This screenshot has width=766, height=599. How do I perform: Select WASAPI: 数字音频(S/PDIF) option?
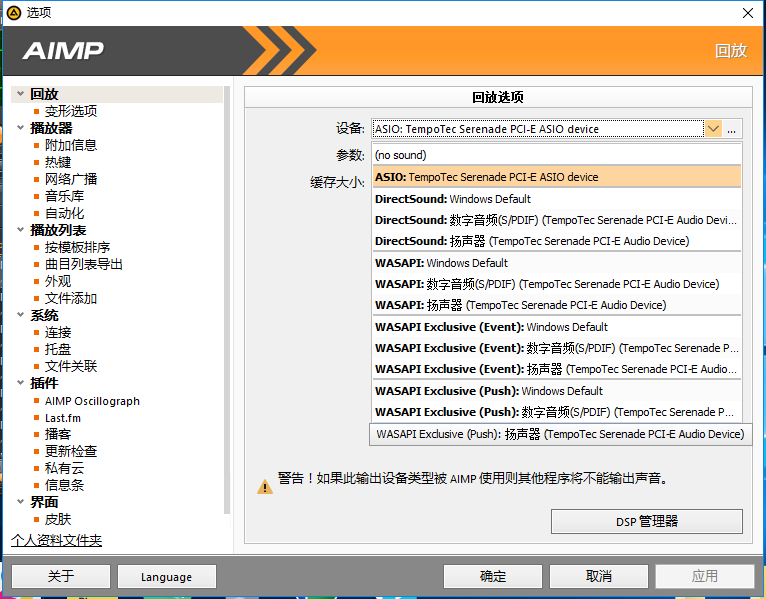(x=556, y=284)
